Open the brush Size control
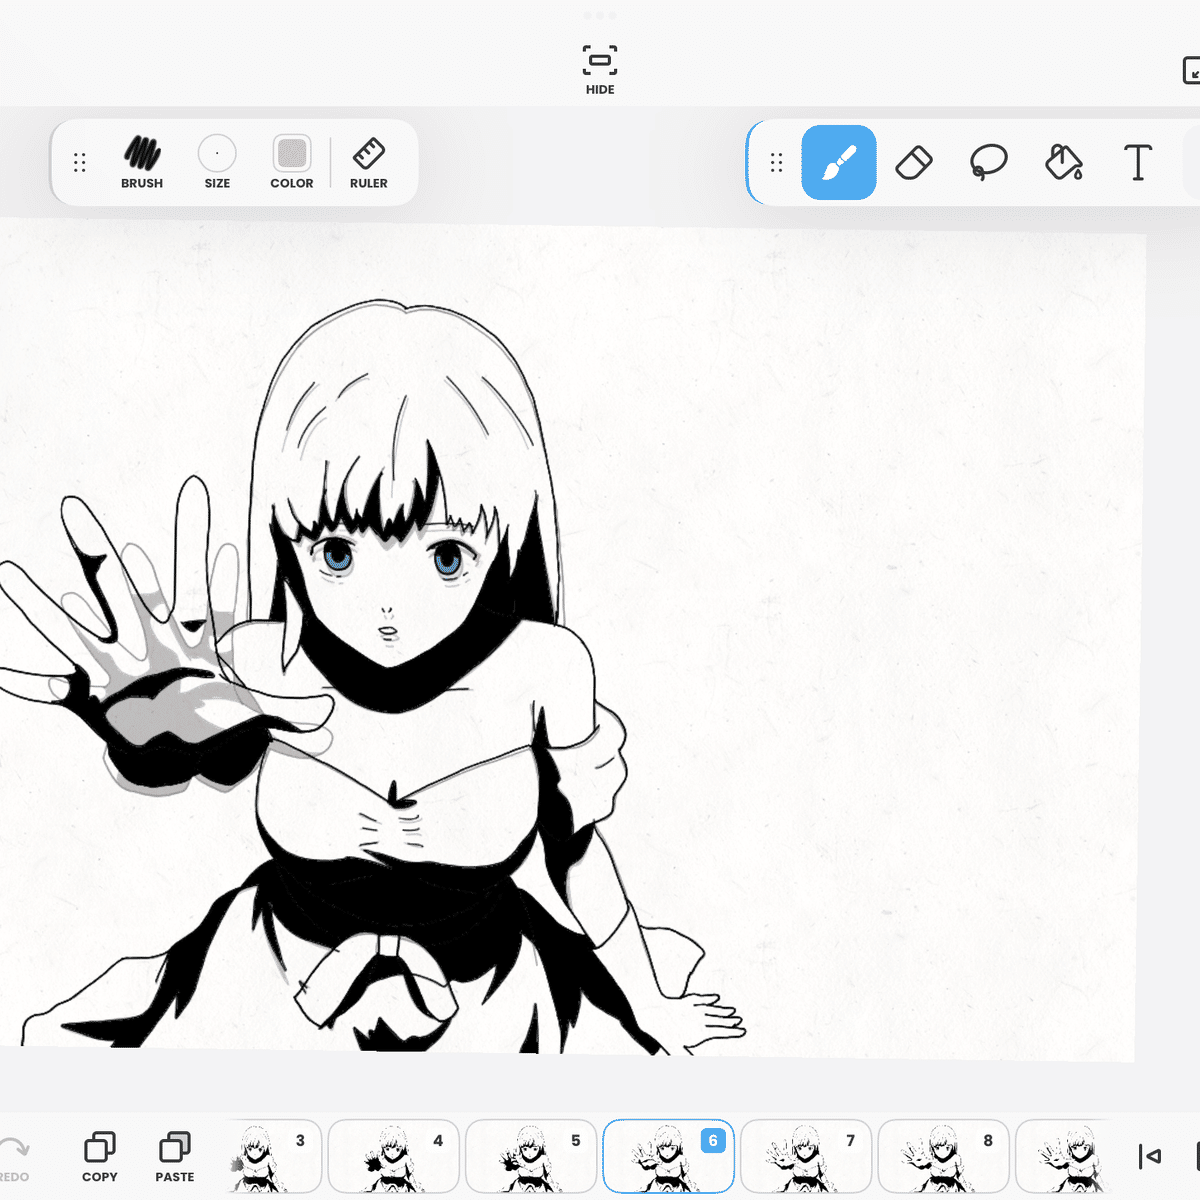This screenshot has width=1200, height=1200. (217, 162)
